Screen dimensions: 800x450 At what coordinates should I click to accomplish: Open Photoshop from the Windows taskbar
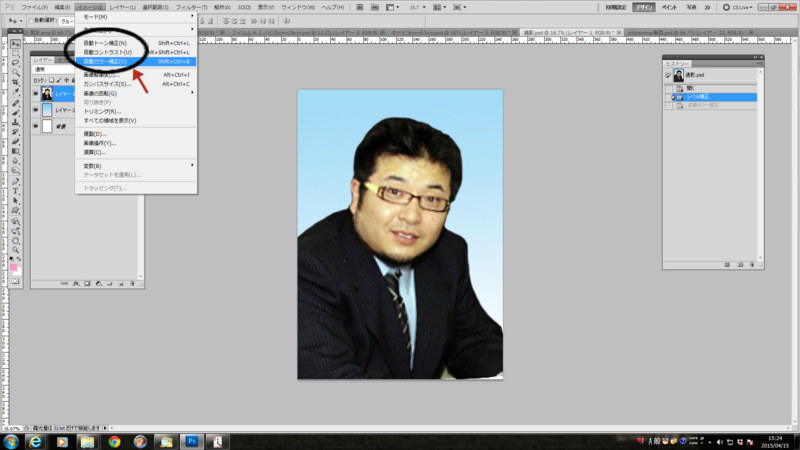tap(192, 441)
